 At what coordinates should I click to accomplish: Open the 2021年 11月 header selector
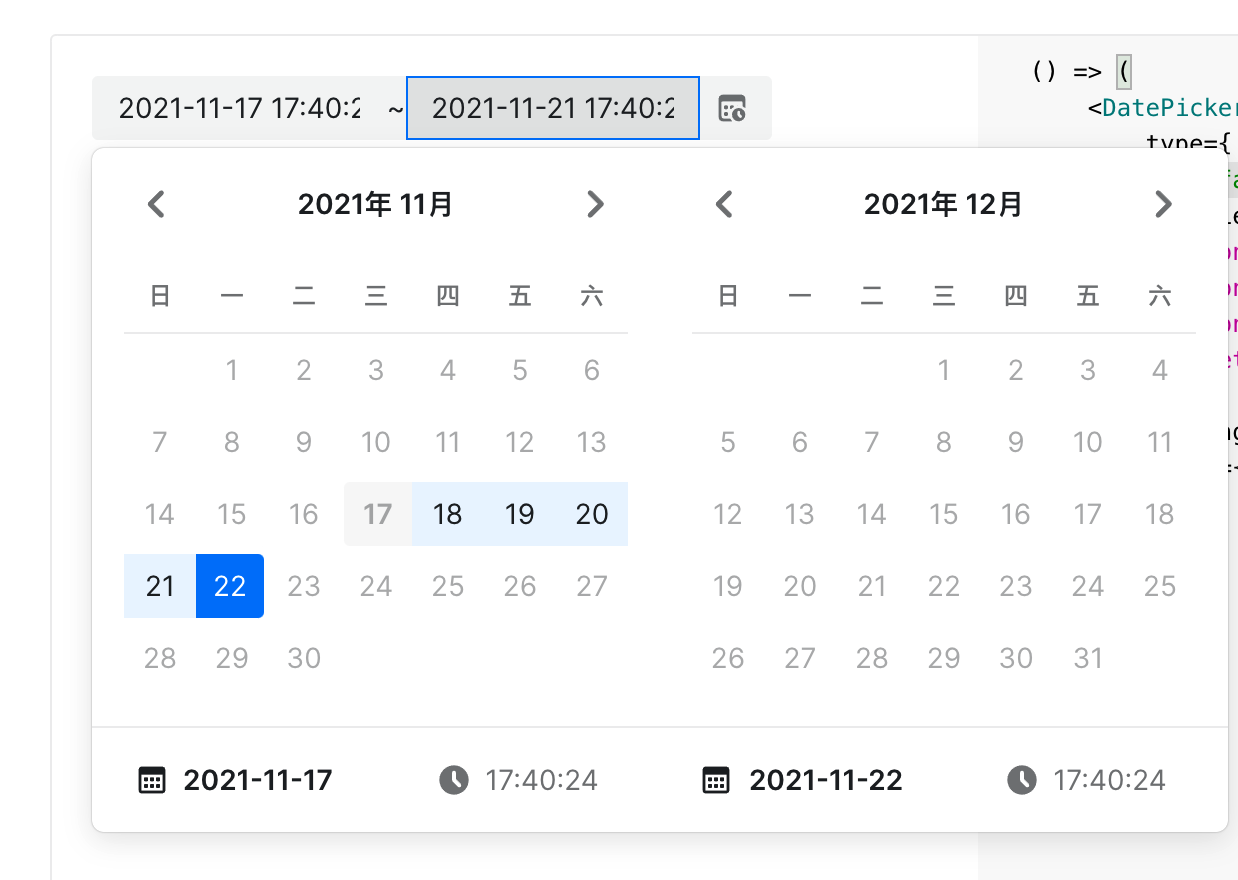tap(375, 204)
